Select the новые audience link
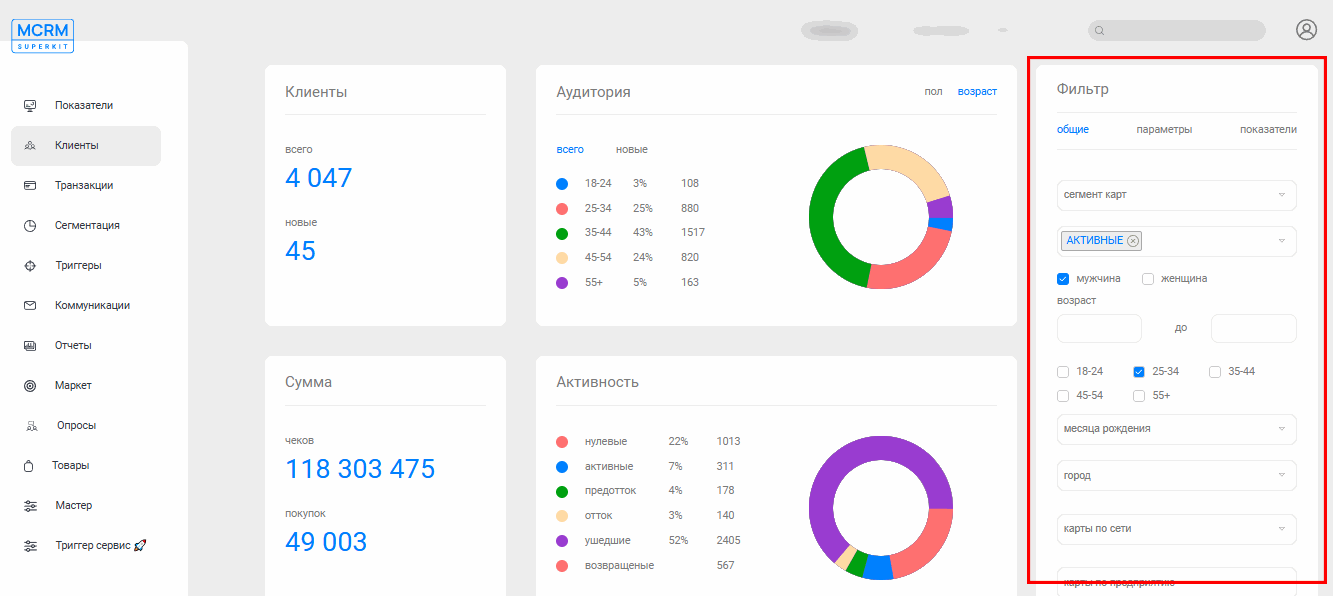This screenshot has height=596, width=1333. 632,150
